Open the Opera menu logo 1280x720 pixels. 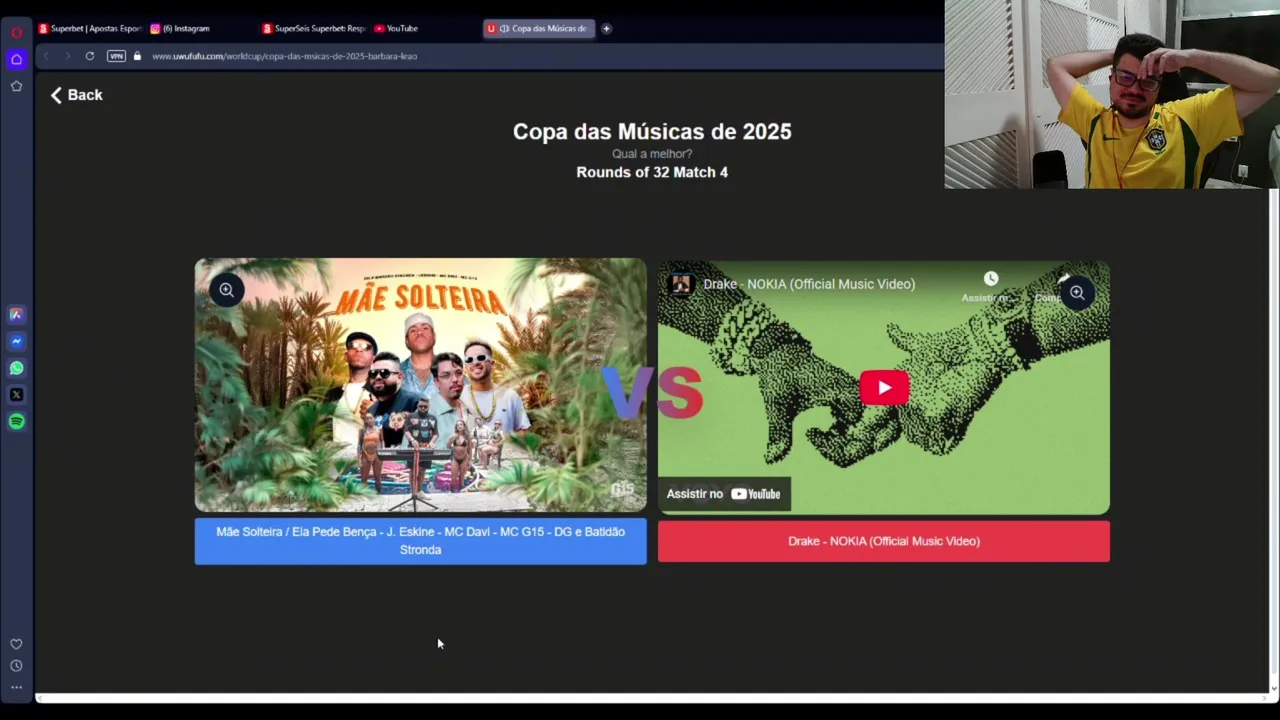coord(16,32)
